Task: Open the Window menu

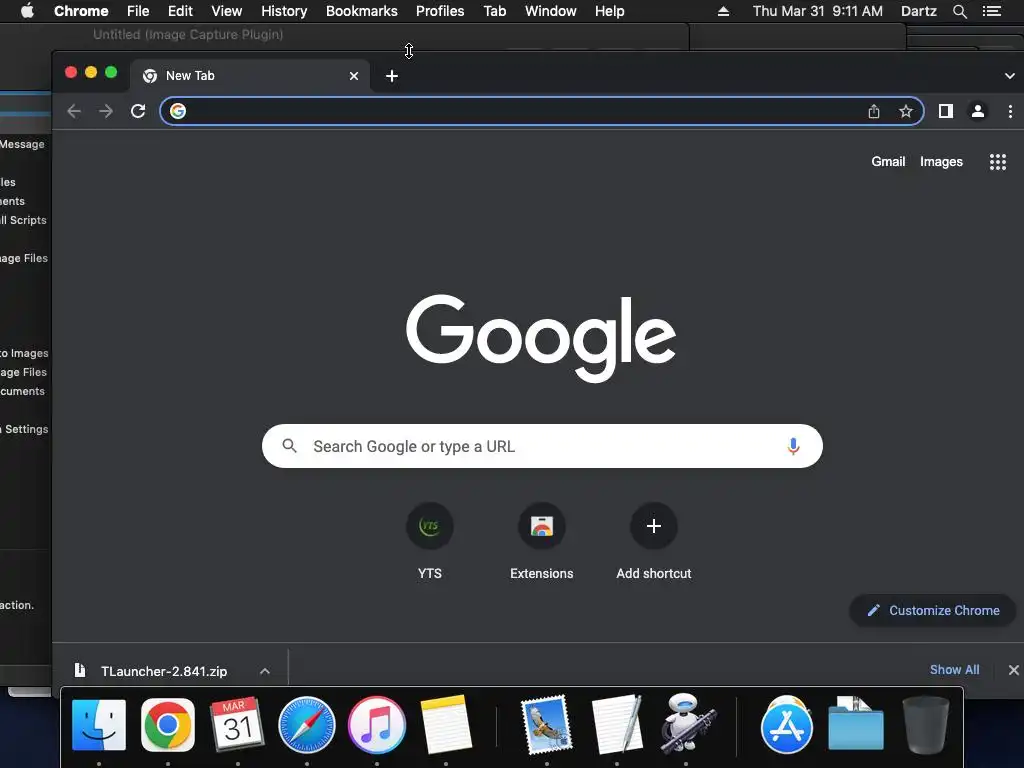Action: click(551, 11)
